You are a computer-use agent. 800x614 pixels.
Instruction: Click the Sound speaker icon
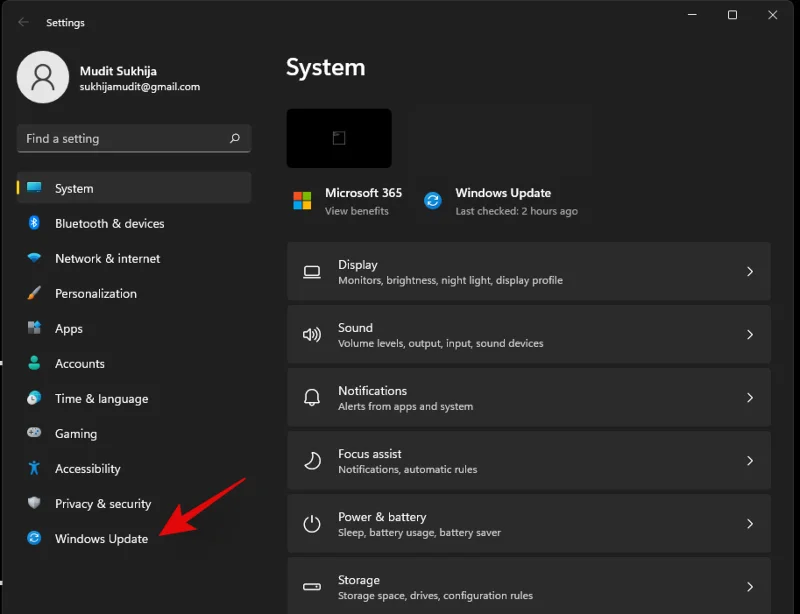click(x=312, y=334)
